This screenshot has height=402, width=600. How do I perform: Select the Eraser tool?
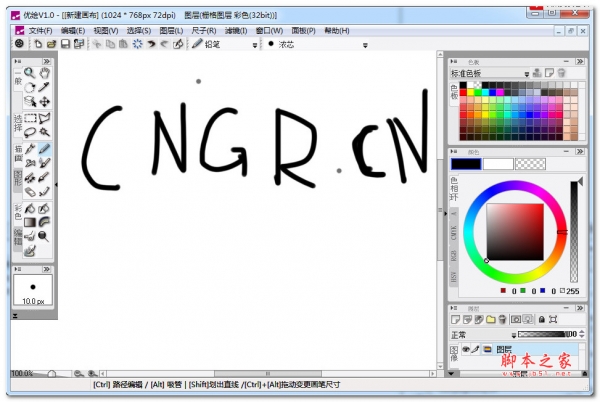click(x=30, y=191)
